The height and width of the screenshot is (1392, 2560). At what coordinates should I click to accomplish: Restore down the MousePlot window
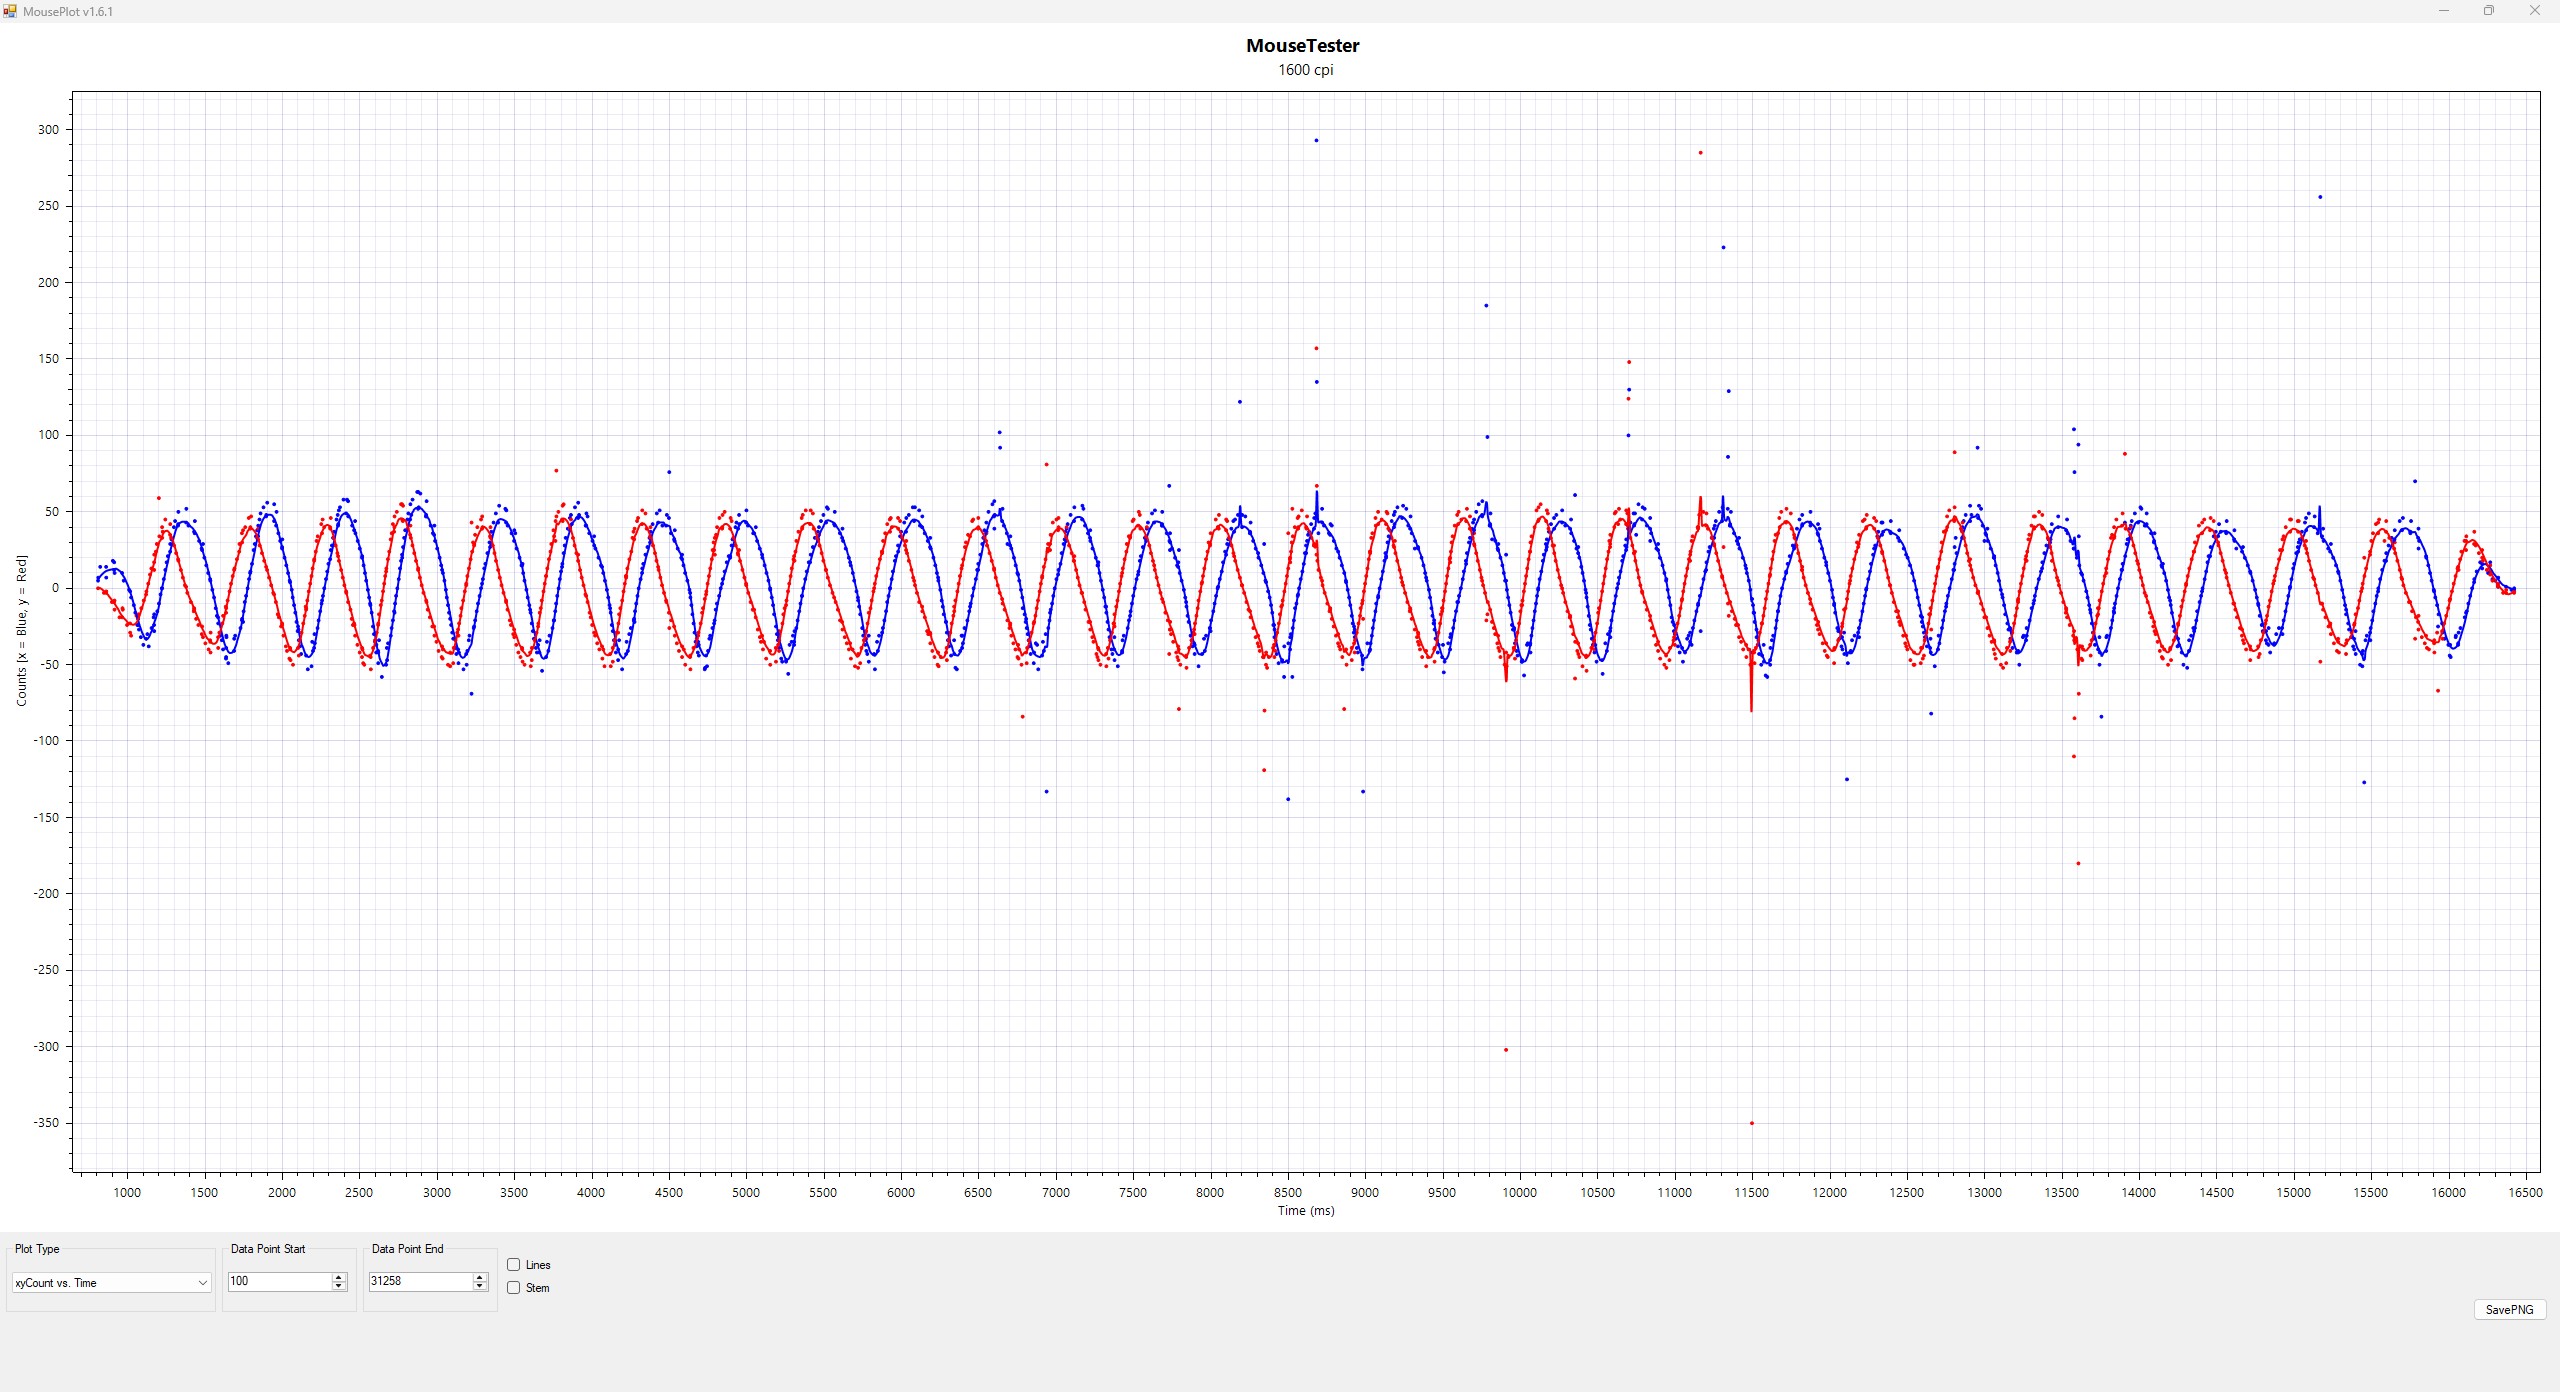tap(2489, 11)
